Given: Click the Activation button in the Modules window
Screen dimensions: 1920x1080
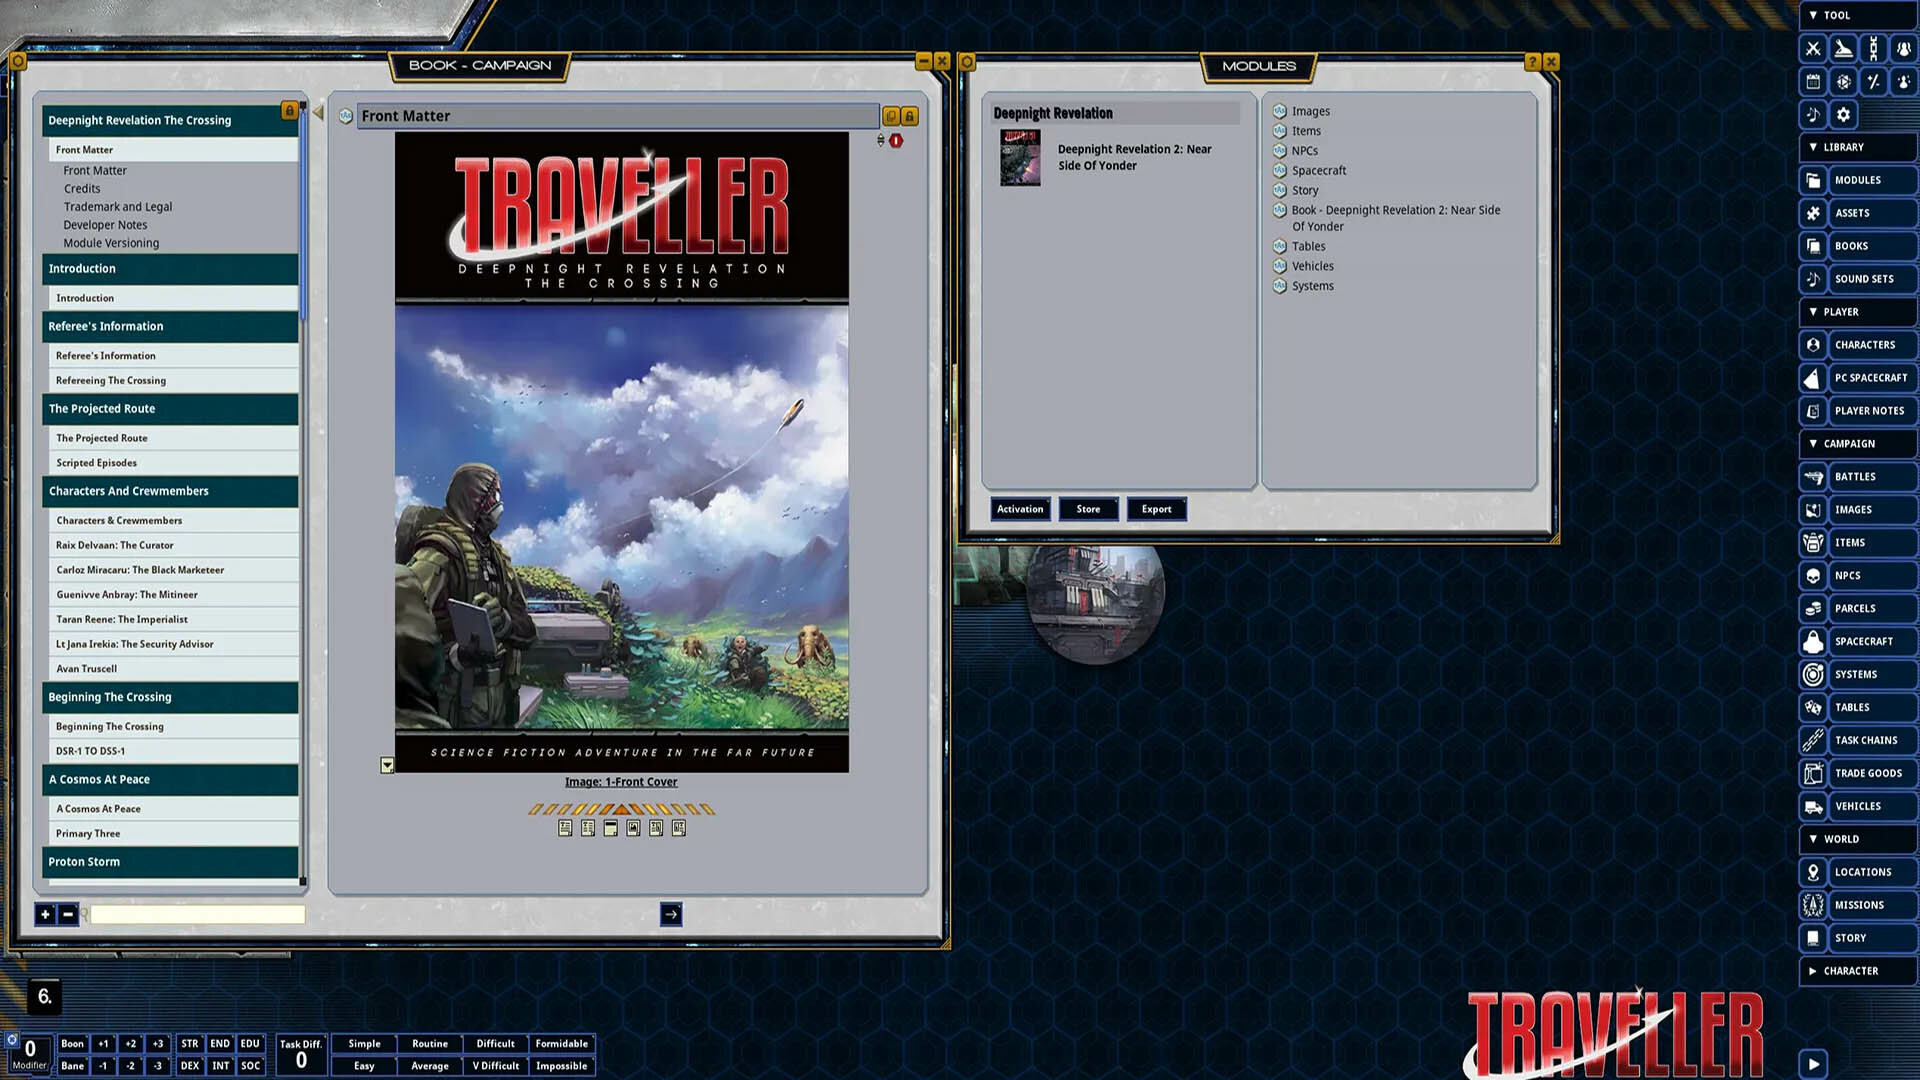Looking at the screenshot, I should coord(1019,509).
